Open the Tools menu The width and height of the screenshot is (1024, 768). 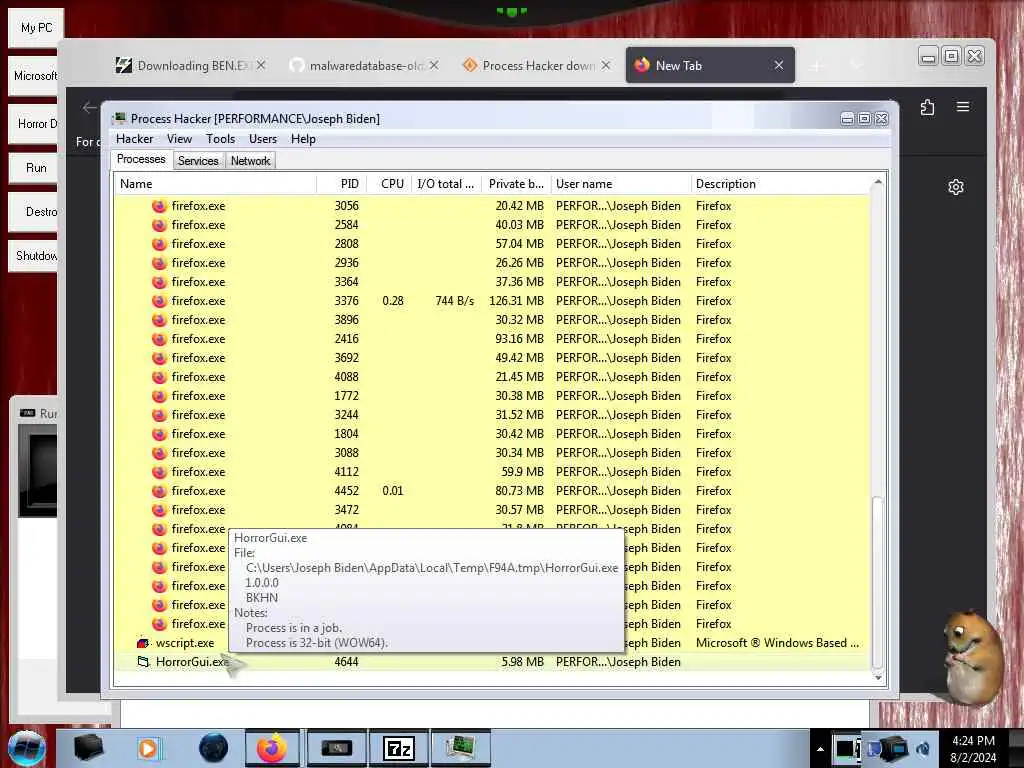click(220, 138)
